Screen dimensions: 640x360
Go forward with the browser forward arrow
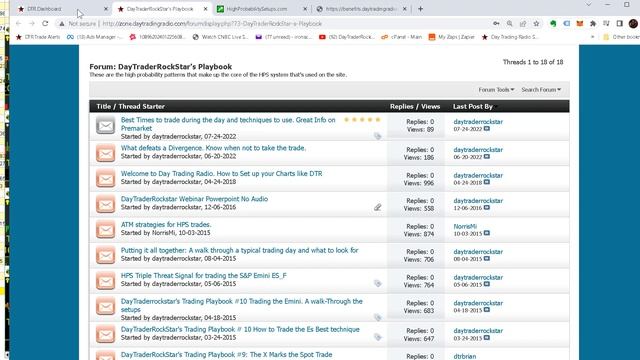pos(32,24)
